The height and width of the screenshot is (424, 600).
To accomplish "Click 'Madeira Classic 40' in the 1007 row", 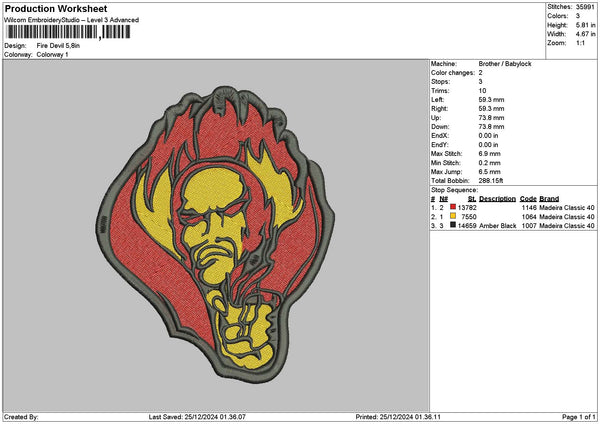I will click(567, 226).
